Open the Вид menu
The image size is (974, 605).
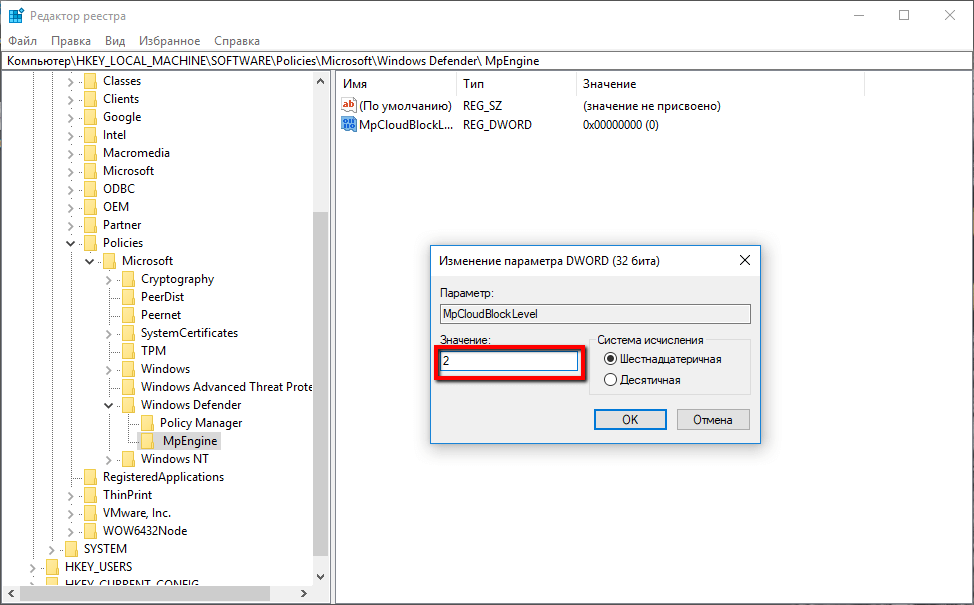pyautogui.click(x=115, y=41)
